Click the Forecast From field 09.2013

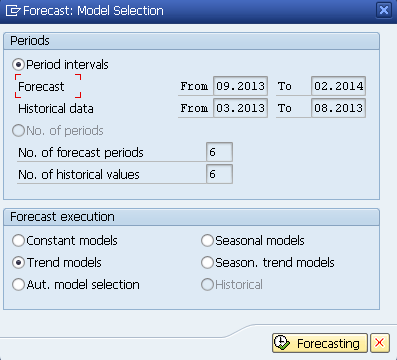point(240,86)
